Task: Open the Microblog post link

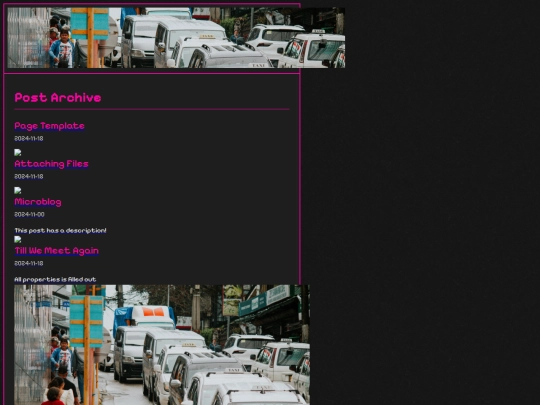Action: 38,202
